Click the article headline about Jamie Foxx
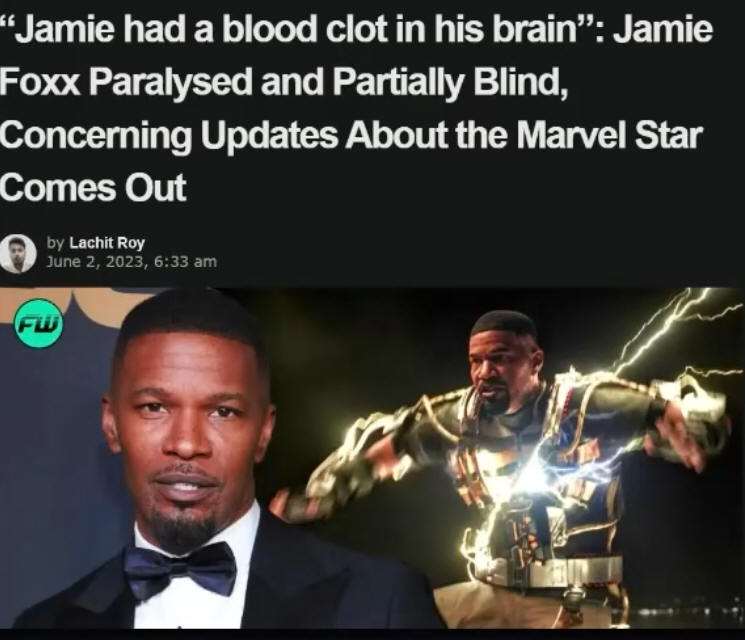Screen dimensions: 745x640 (x=355, y=108)
